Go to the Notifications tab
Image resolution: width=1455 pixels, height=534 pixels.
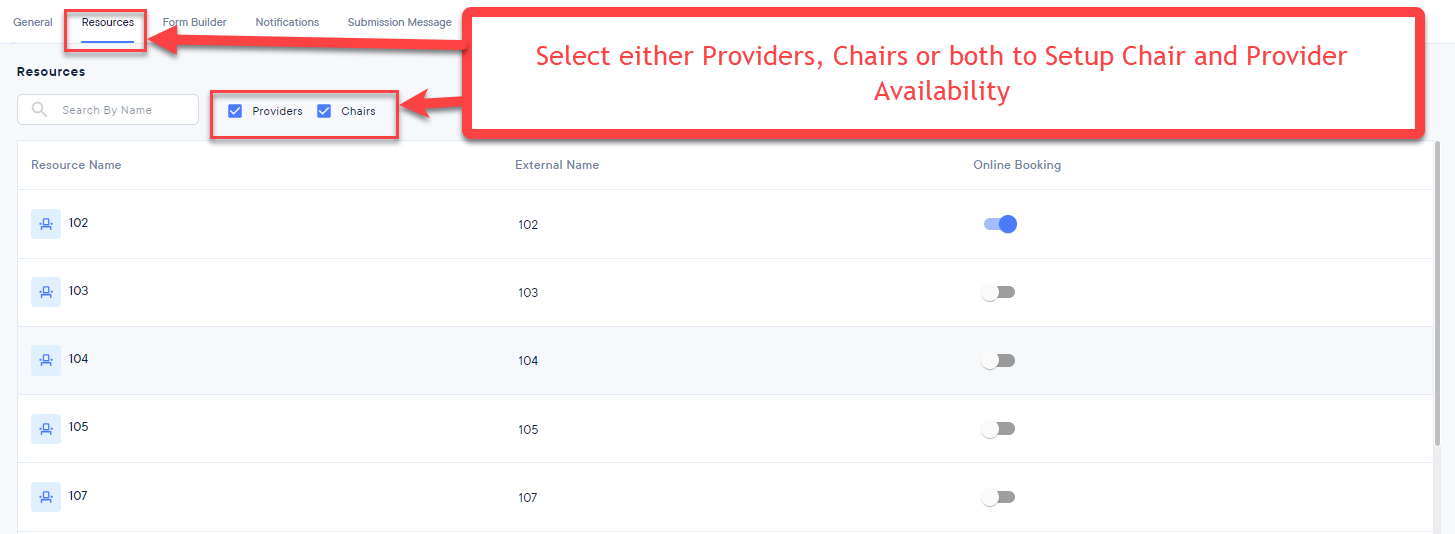click(287, 22)
